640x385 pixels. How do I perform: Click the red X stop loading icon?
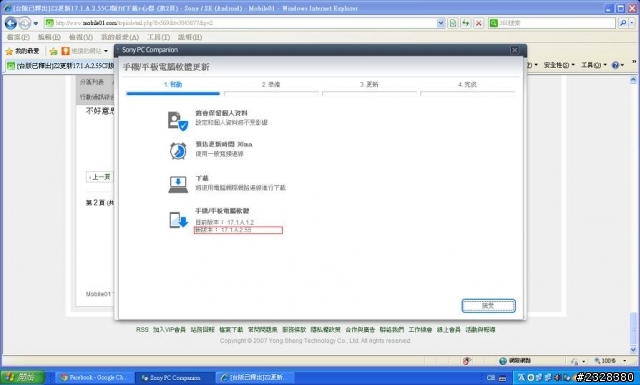coord(478,23)
